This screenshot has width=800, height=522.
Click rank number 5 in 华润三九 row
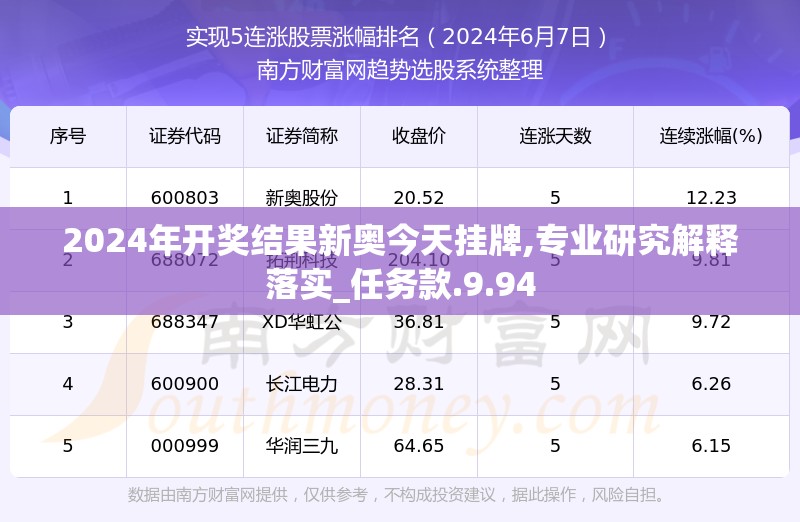pyautogui.click(x=68, y=446)
